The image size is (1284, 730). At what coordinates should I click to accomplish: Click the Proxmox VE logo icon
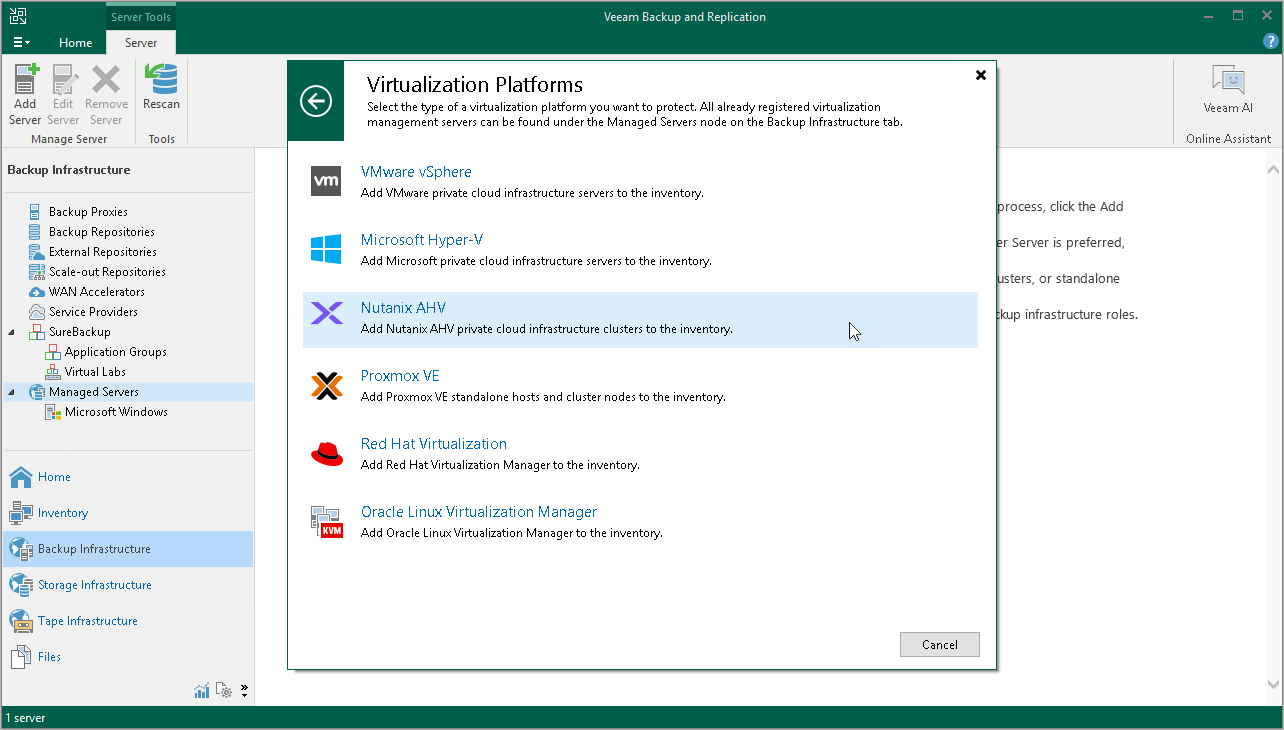(326, 385)
